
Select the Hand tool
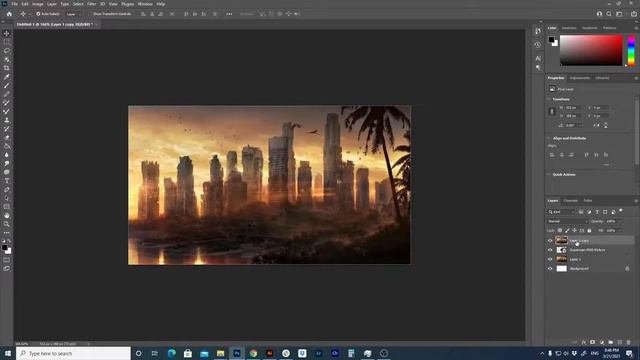(7, 216)
